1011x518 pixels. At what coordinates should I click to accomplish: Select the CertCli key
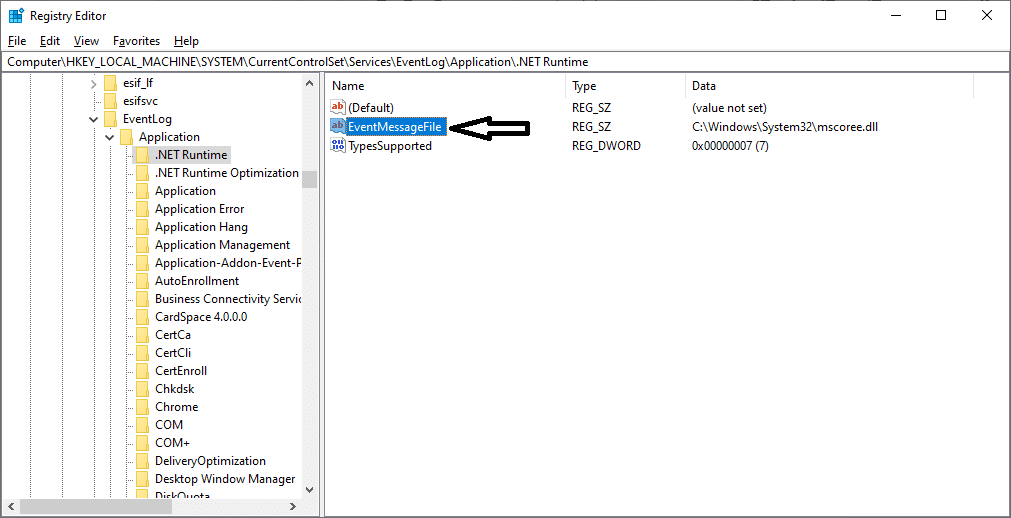click(172, 353)
